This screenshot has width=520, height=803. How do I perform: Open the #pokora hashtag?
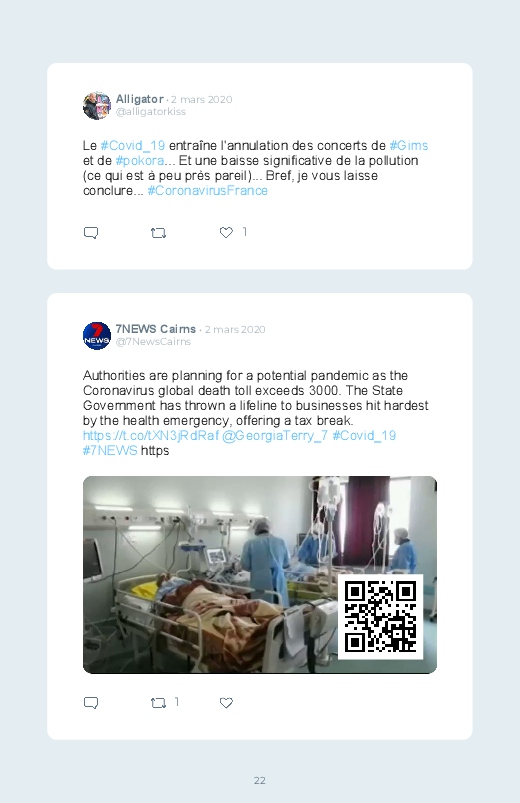point(140,161)
